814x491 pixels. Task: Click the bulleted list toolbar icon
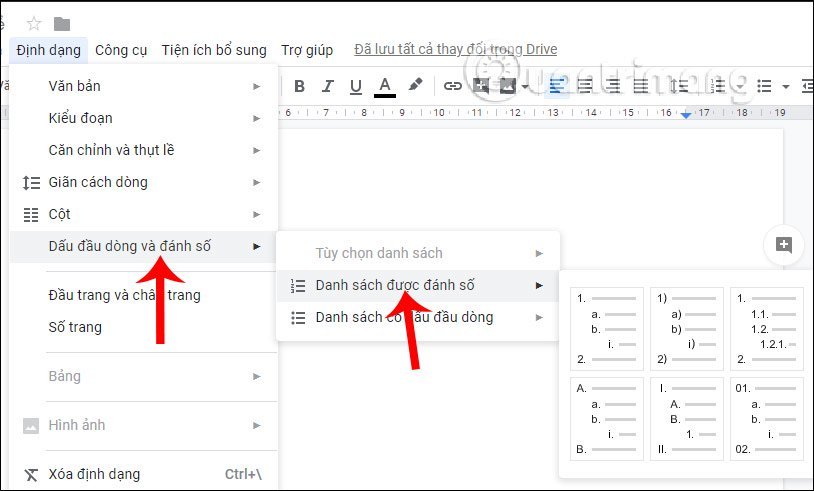pos(765,86)
